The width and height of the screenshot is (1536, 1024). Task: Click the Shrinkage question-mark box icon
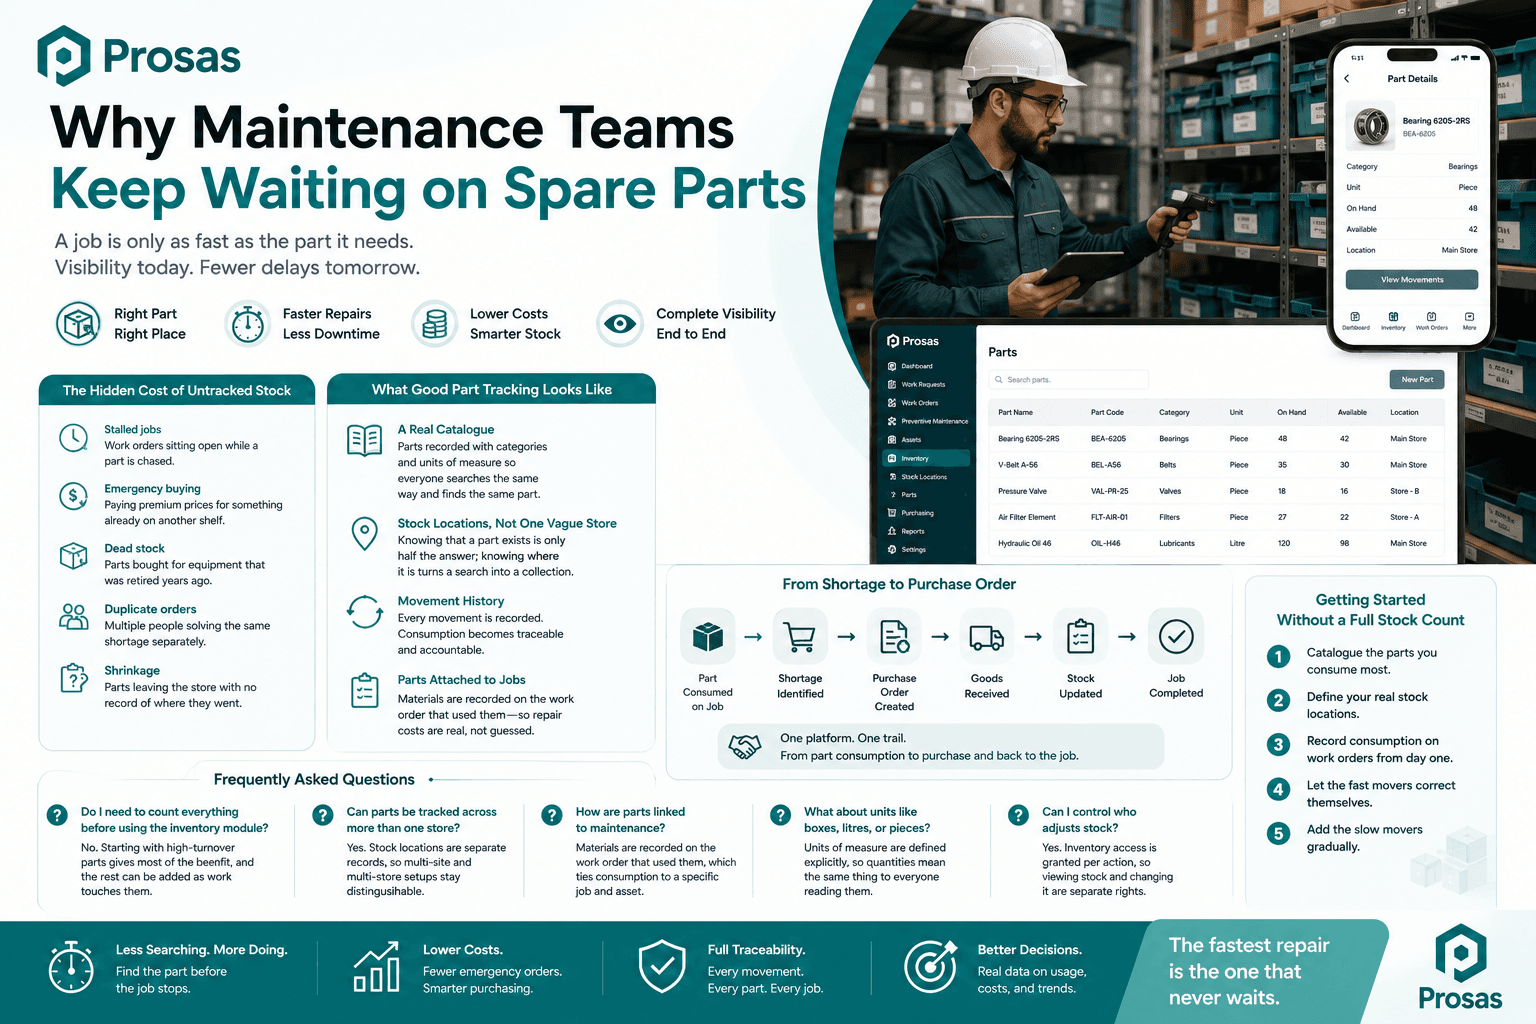(x=74, y=678)
